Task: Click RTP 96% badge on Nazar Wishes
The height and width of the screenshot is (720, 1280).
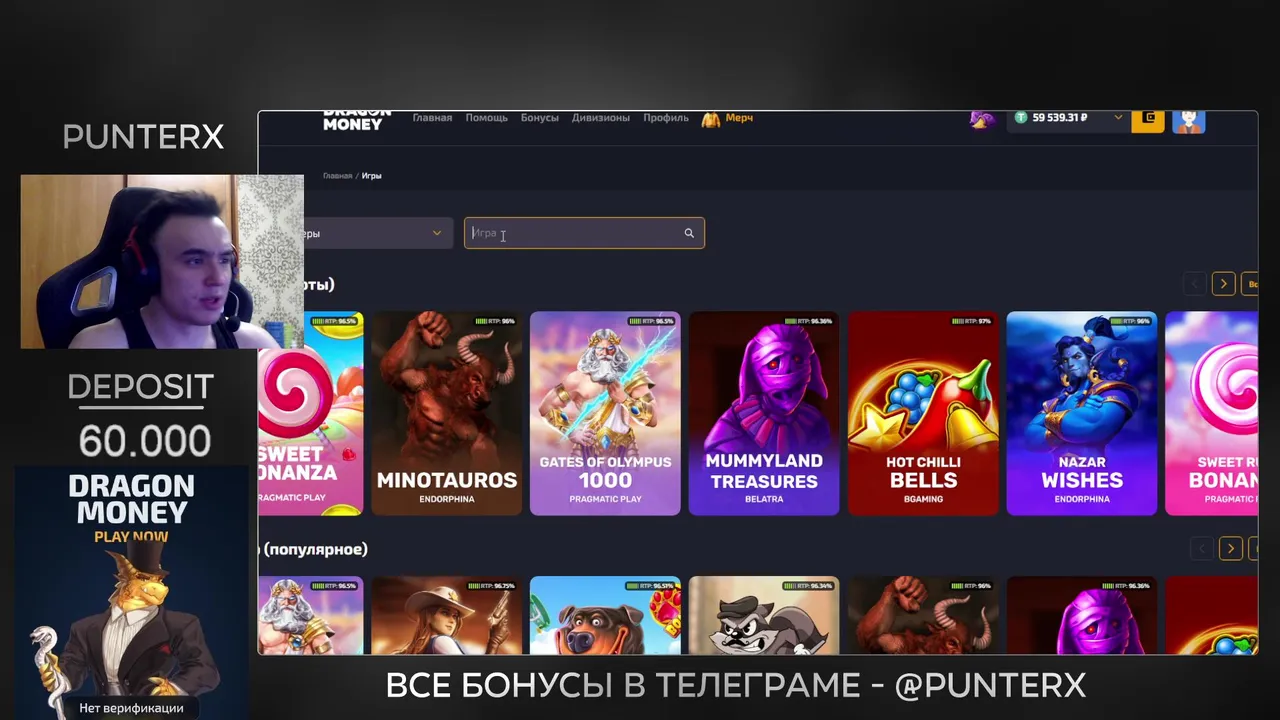Action: [x=1130, y=321]
